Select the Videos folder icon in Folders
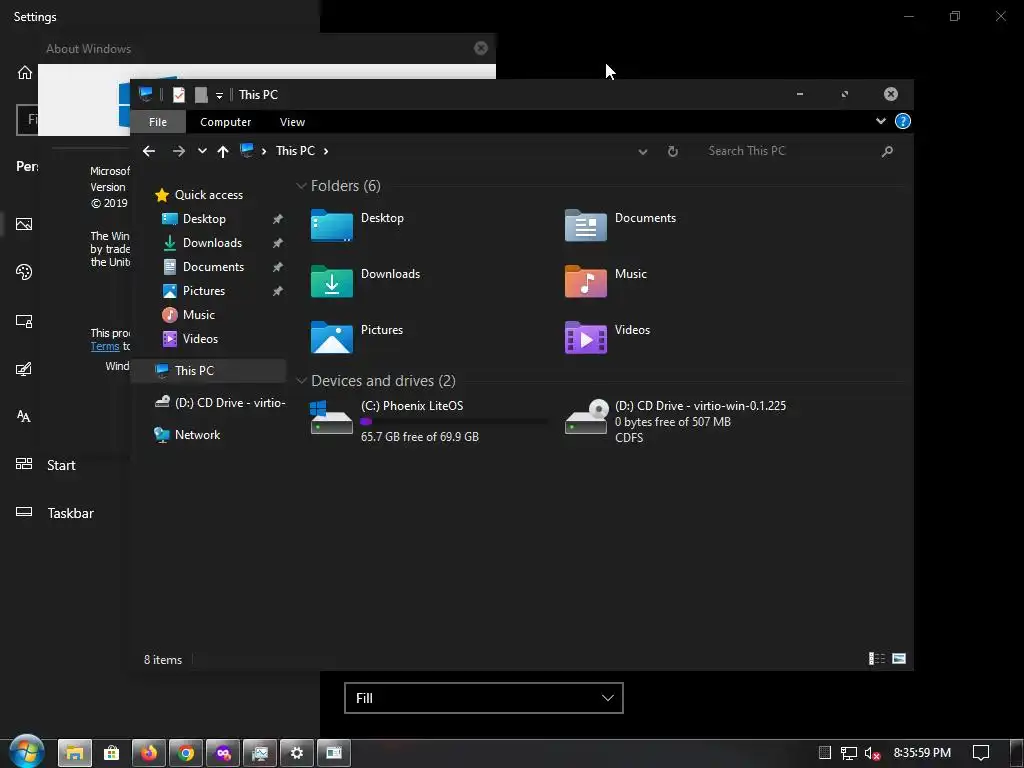This screenshot has height=768, width=1024. click(586, 337)
